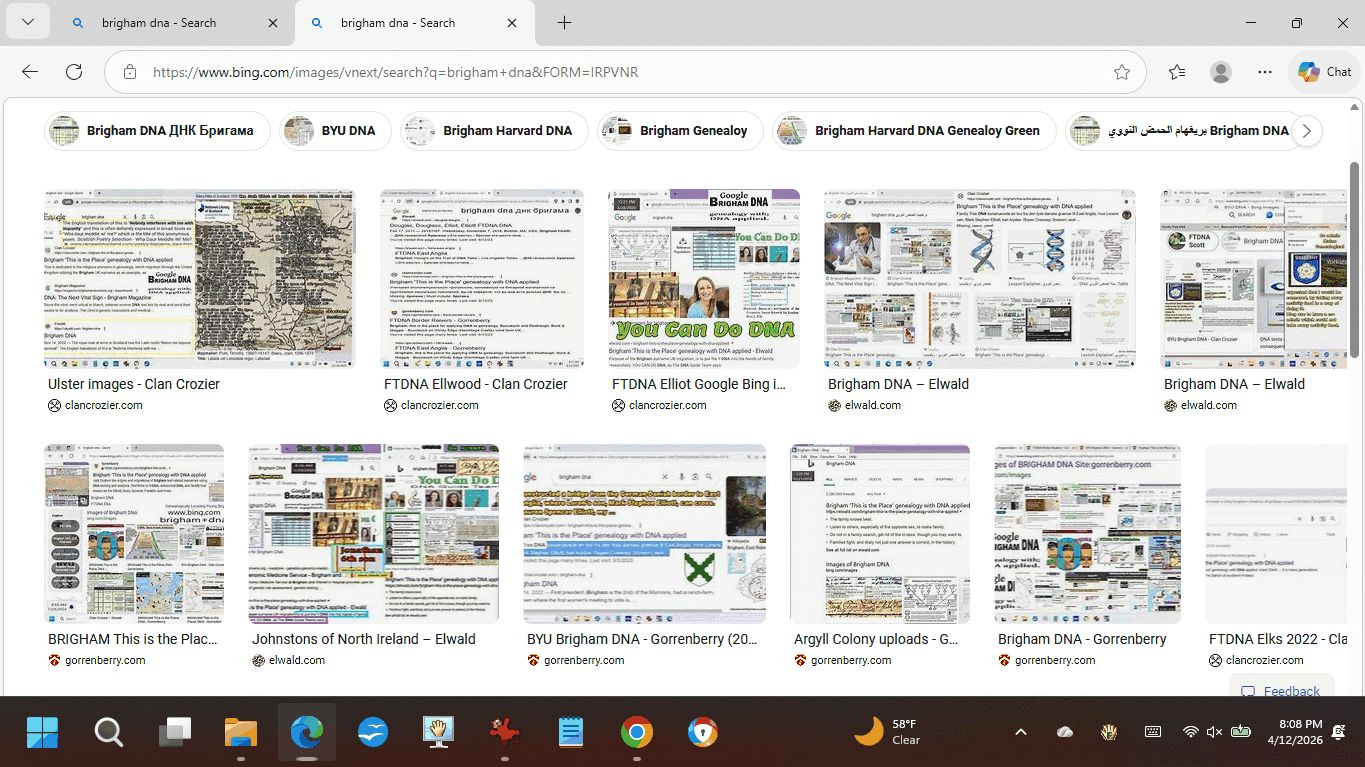The width and height of the screenshot is (1365, 767).
Task: Select the Brigham Harvard DNA chip
Action: pyautogui.click(x=494, y=131)
